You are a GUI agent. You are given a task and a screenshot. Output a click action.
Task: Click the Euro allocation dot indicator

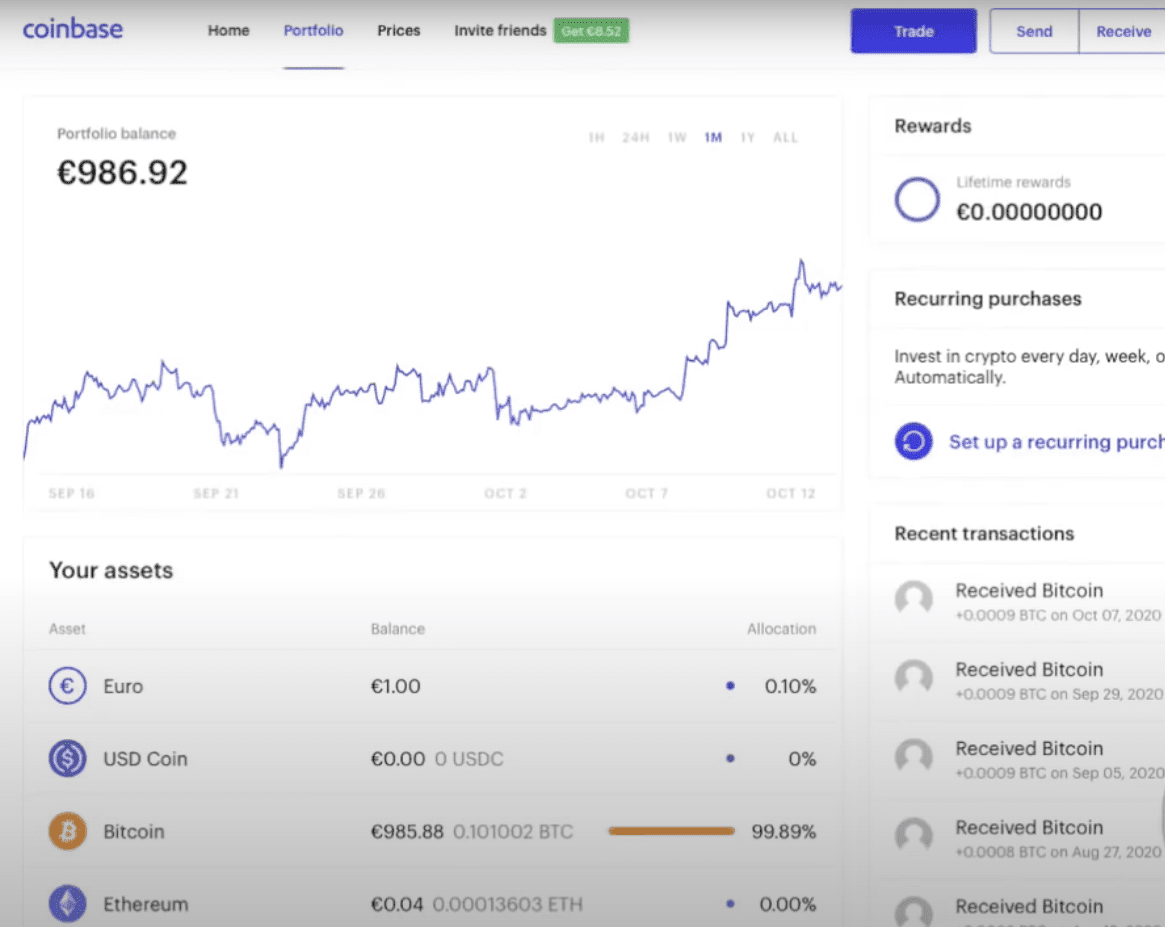coord(730,686)
